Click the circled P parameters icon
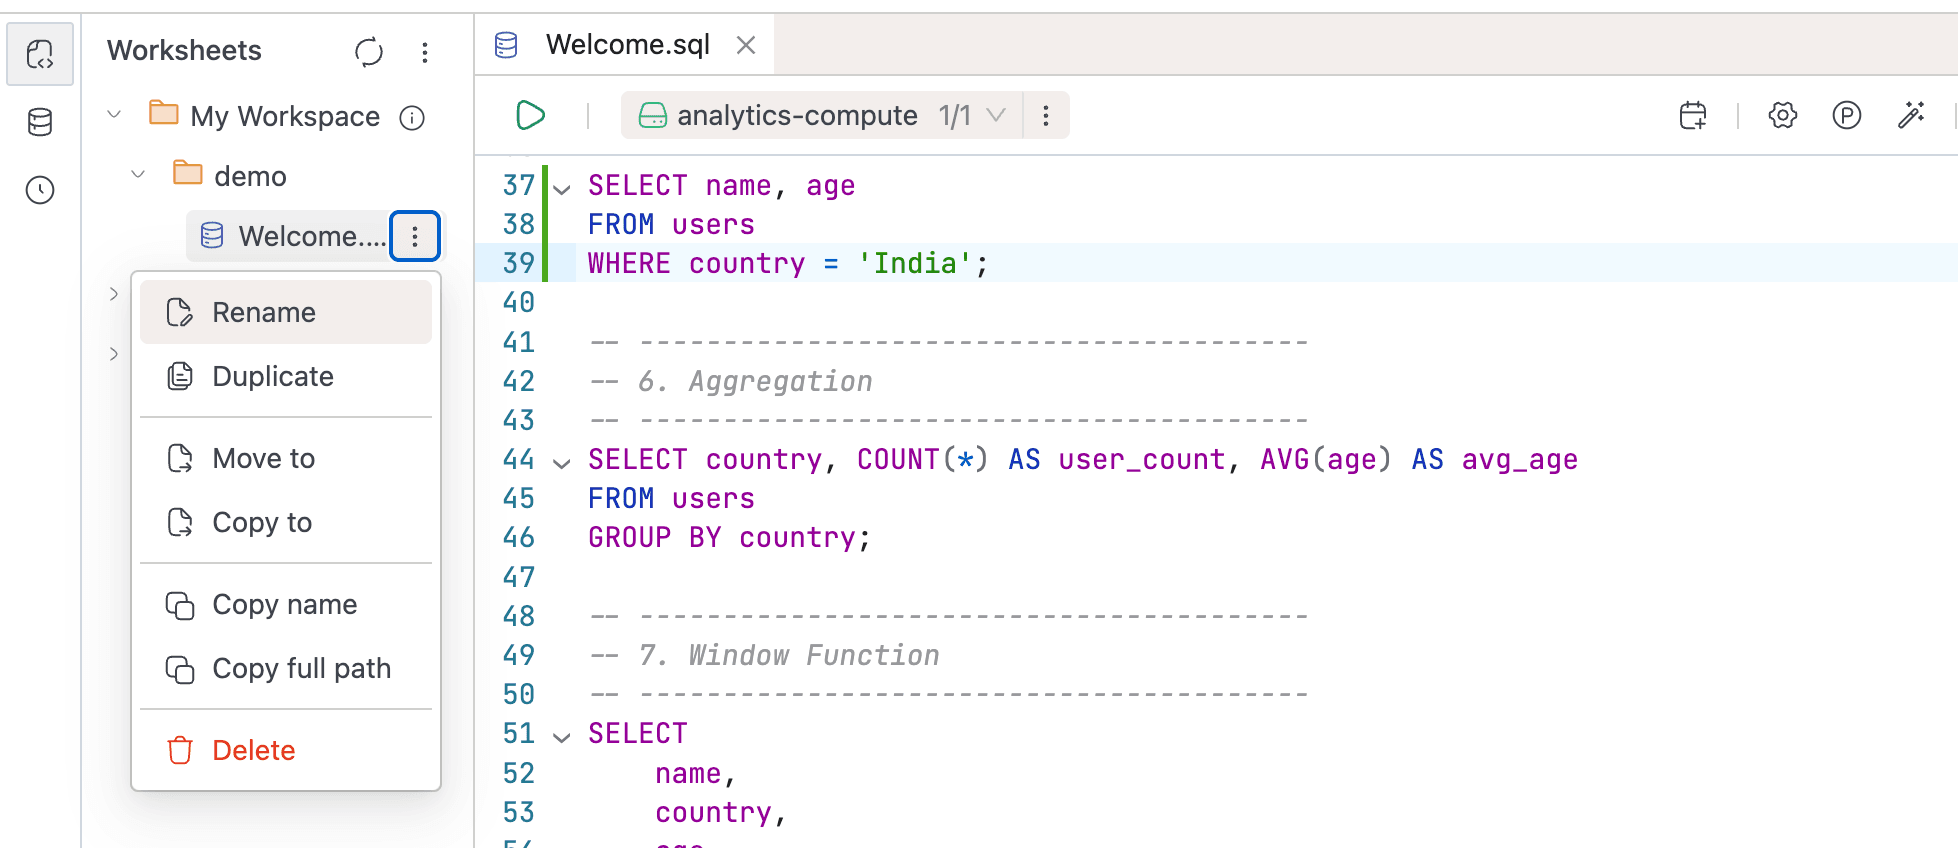1958x848 pixels. (1846, 116)
